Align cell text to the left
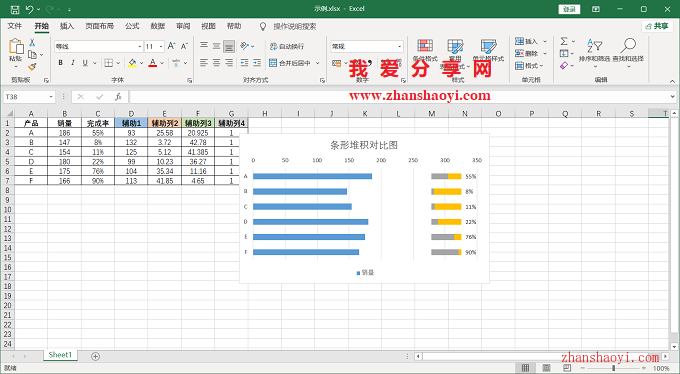The height and width of the screenshot is (374, 680). coord(204,63)
